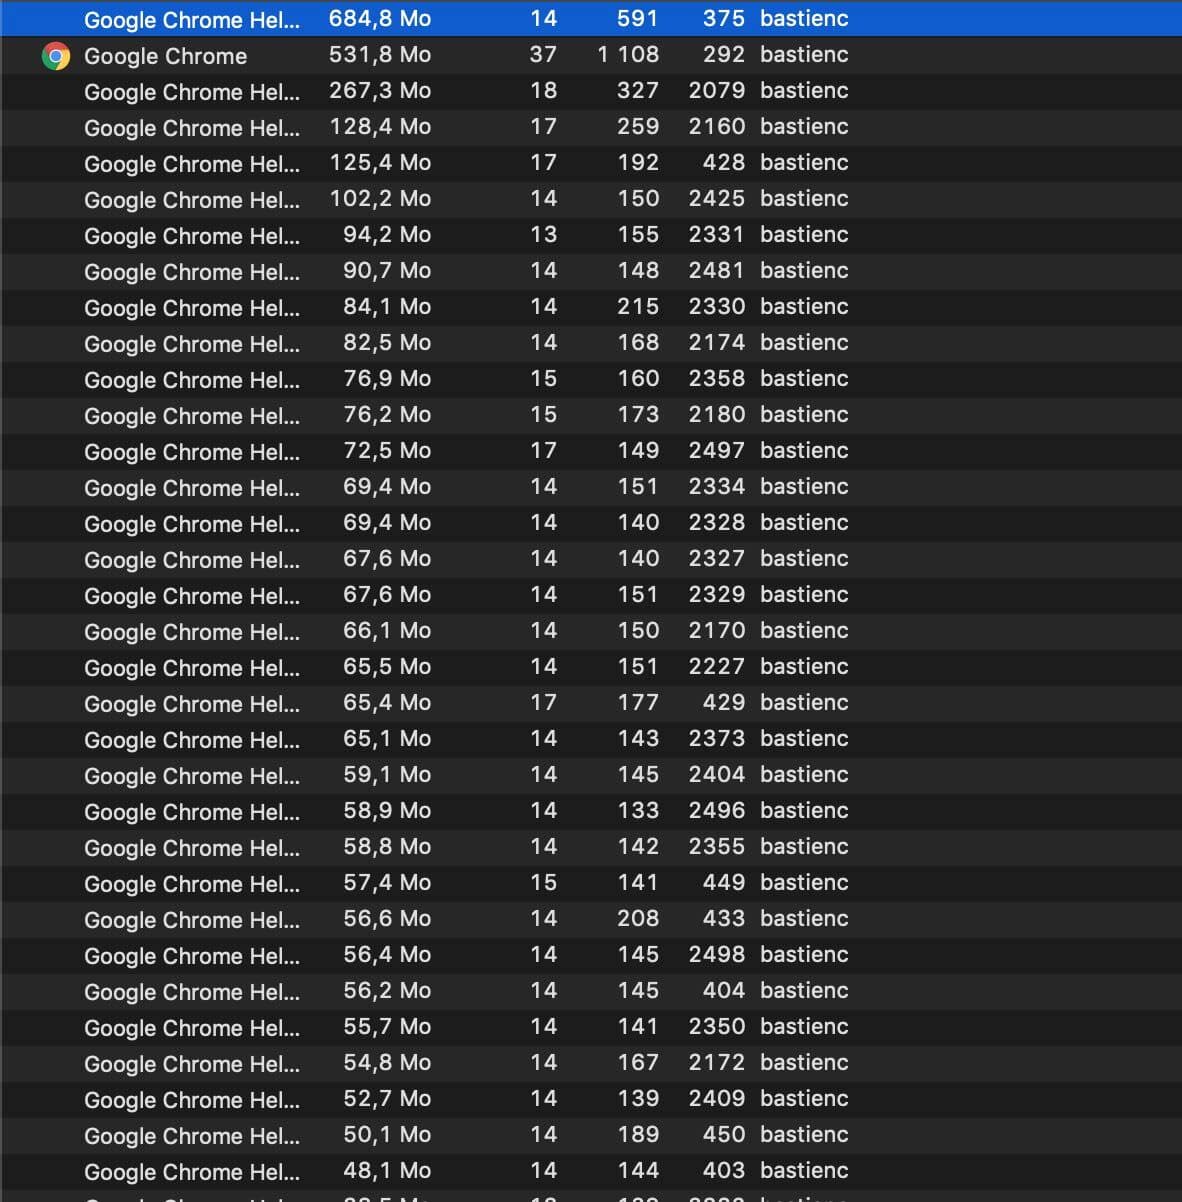Image resolution: width=1182 pixels, height=1202 pixels.
Task: Highlight the process using 59,1 Mo
Action: click(191, 776)
